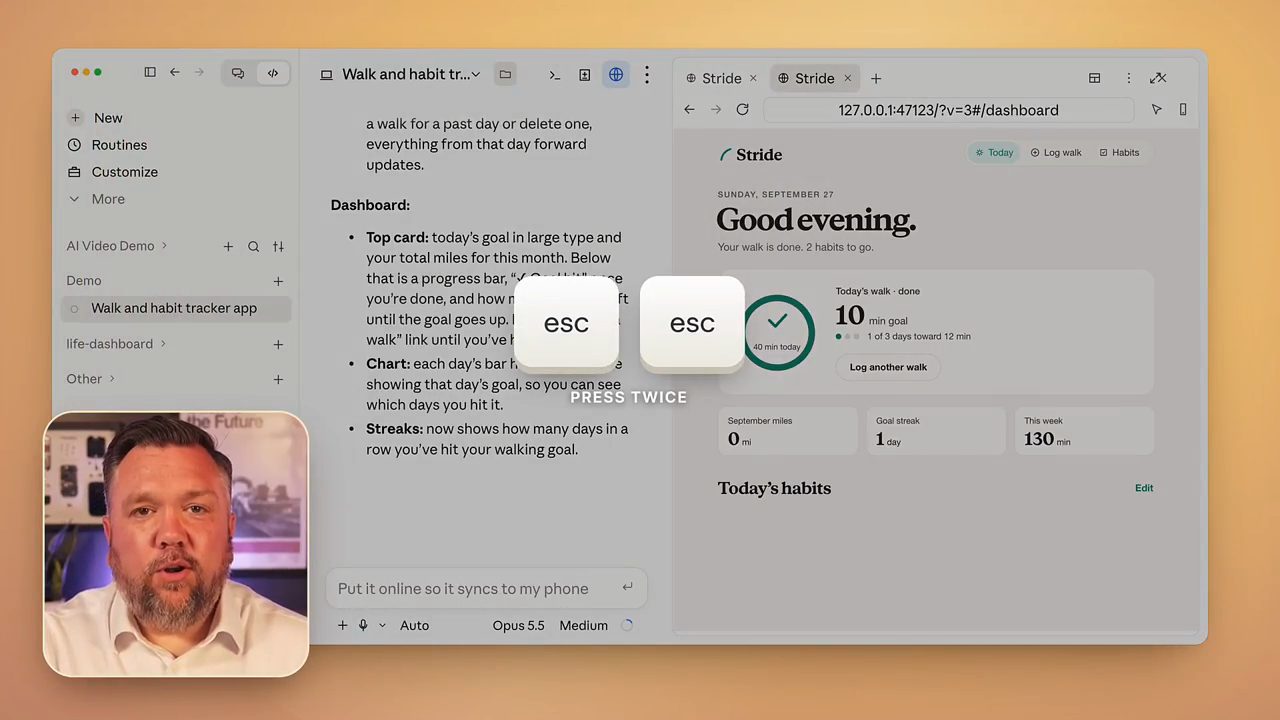Open the chat header three-dot menu
1280x720 pixels.
click(647, 75)
